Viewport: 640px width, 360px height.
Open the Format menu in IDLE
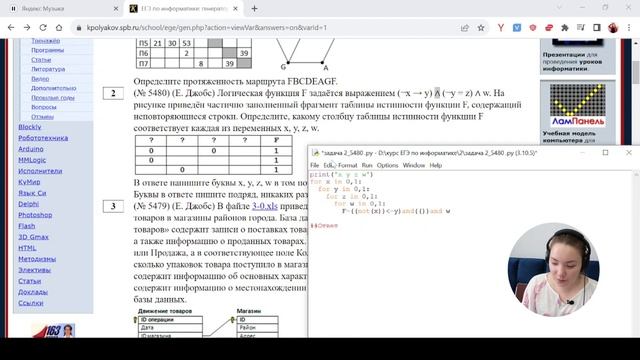click(x=347, y=165)
